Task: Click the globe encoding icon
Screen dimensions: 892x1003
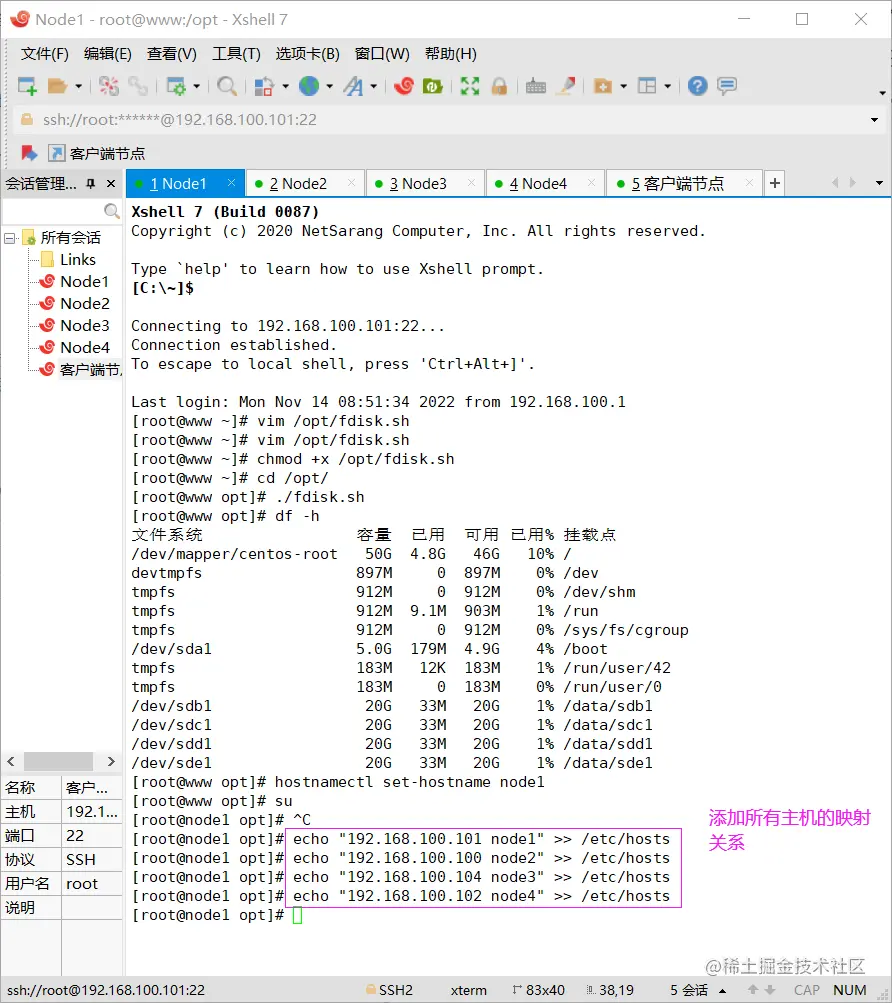Action: tap(310, 86)
